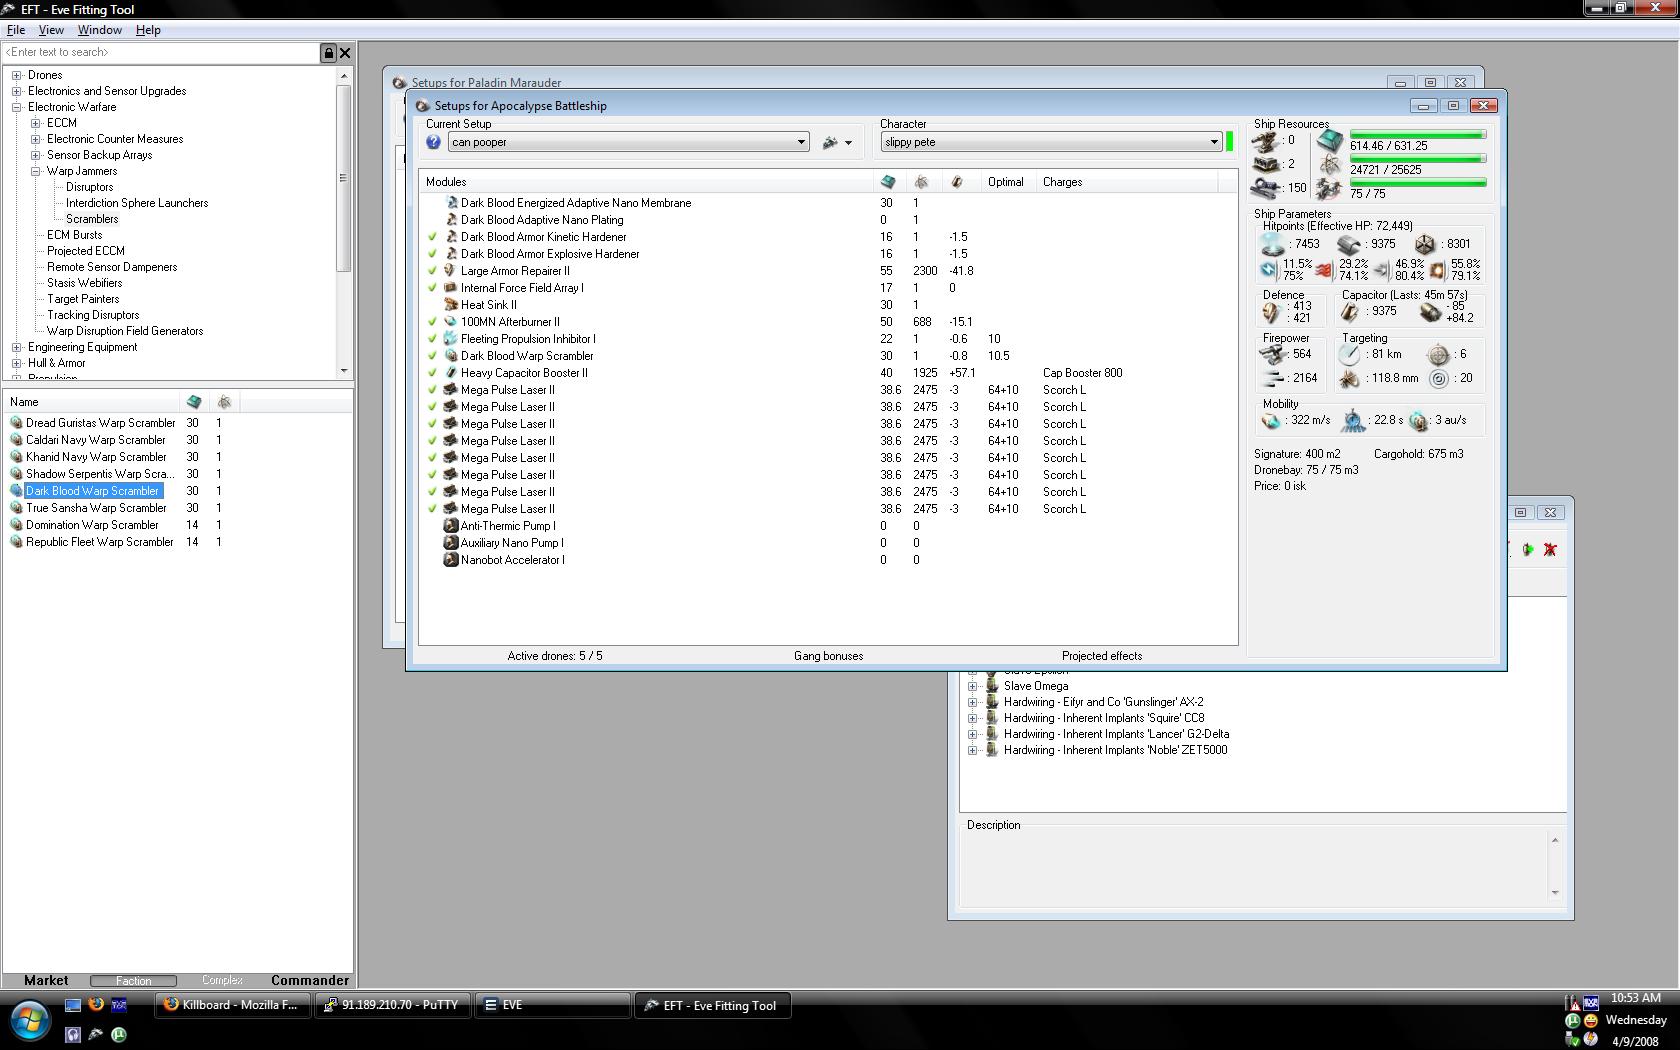Open the Character dropdown showing slippy pete

[x=1051, y=143]
